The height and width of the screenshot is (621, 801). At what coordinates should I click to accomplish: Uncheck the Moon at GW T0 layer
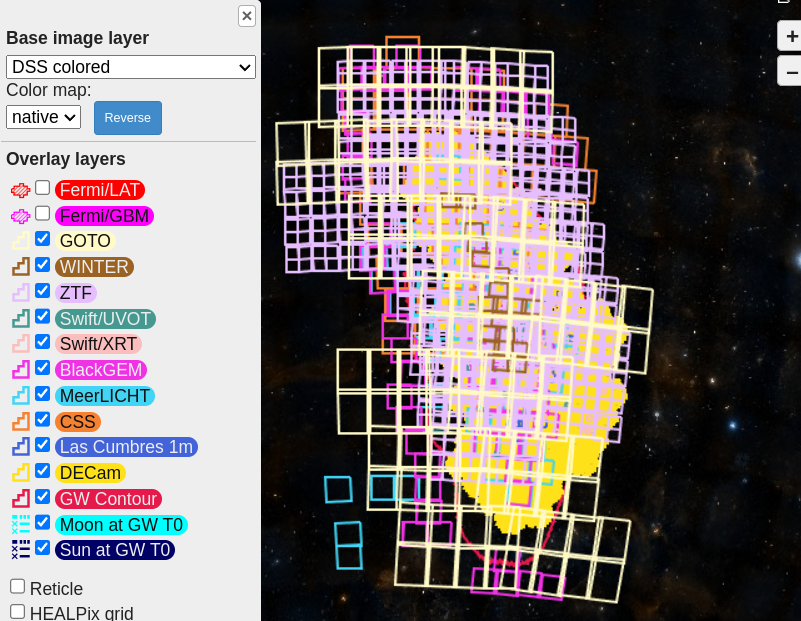42,522
